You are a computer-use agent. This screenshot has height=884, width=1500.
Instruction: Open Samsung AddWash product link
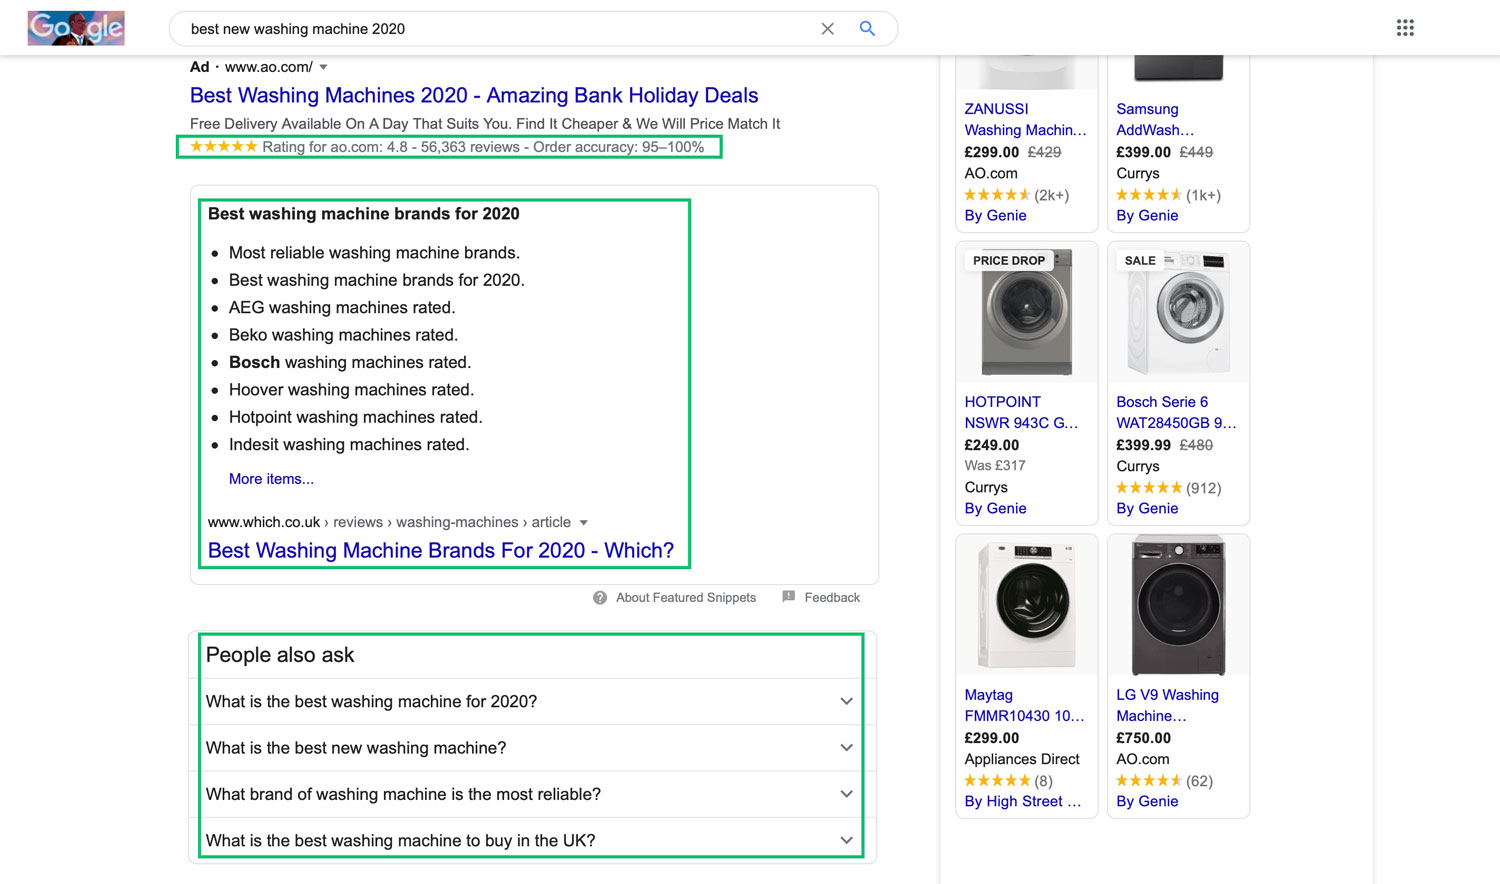pyautogui.click(x=1155, y=119)
